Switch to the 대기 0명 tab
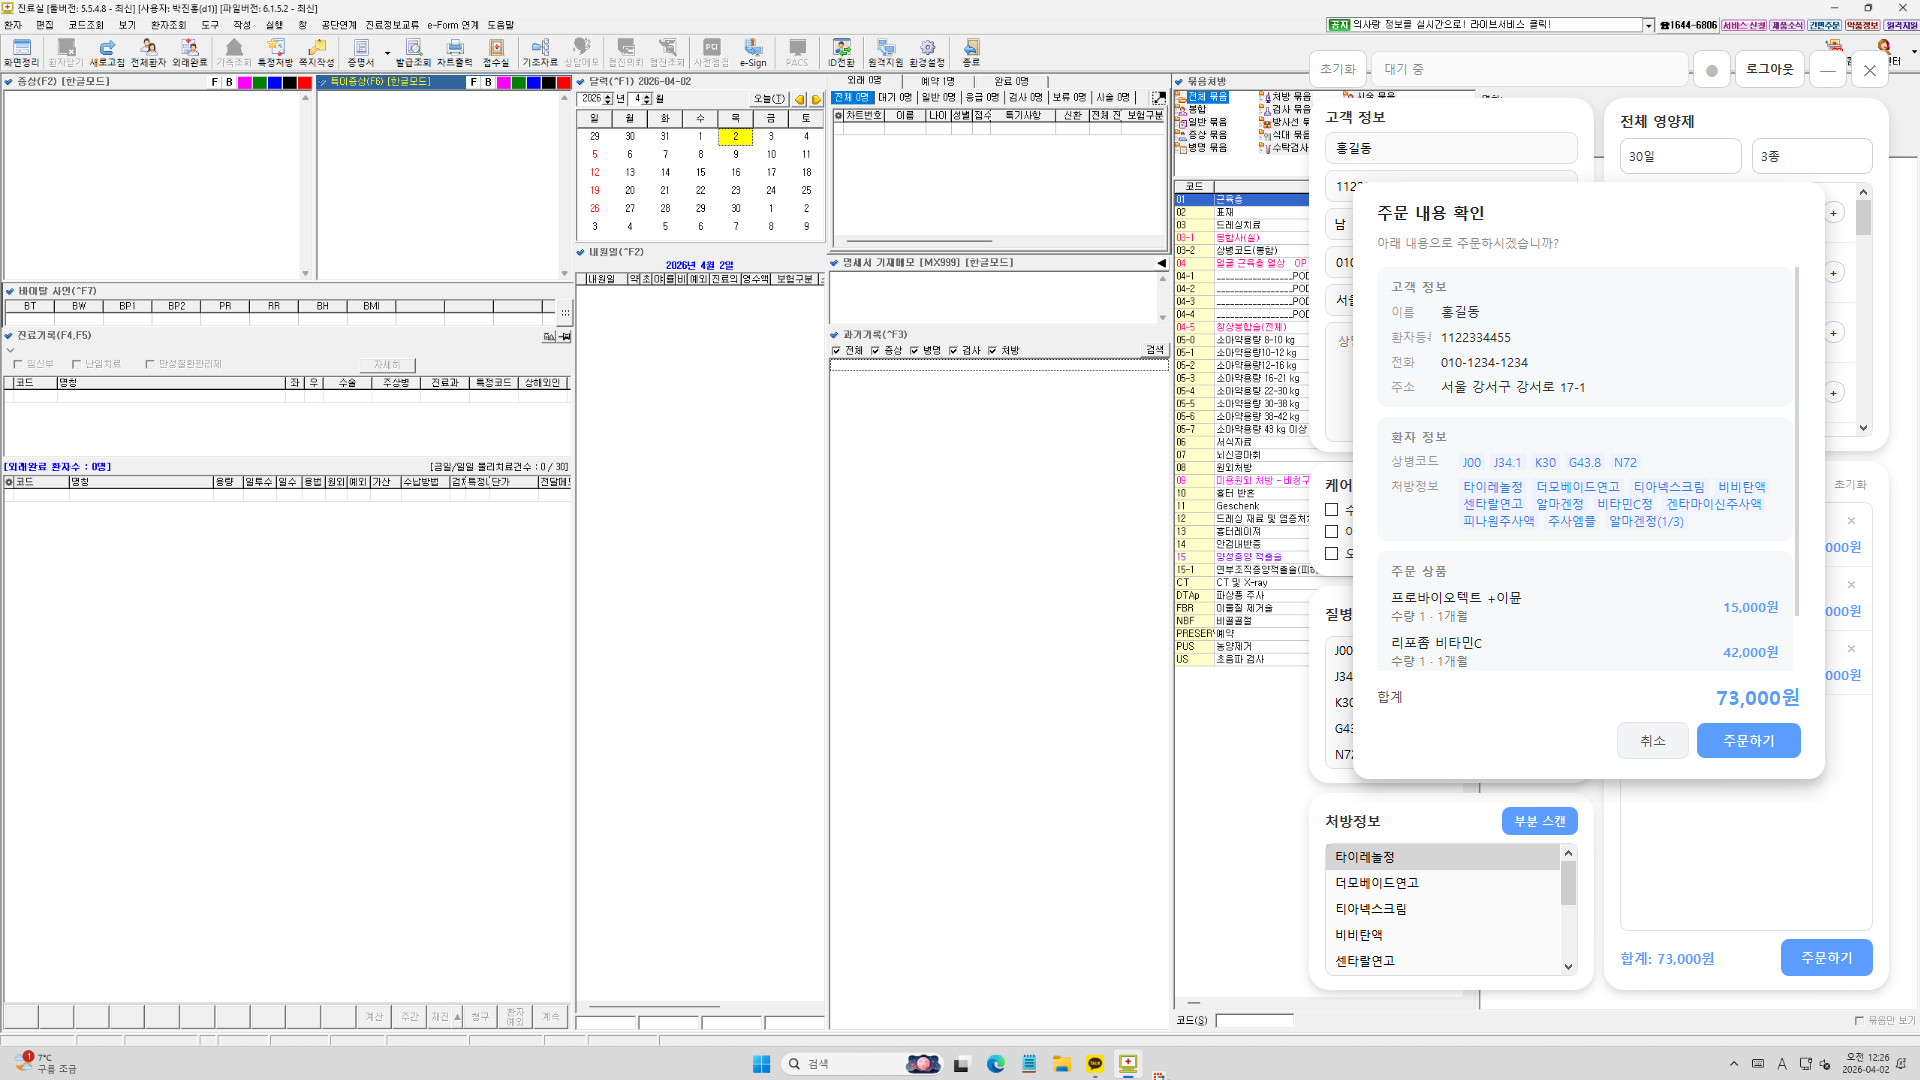 point(895,98)
